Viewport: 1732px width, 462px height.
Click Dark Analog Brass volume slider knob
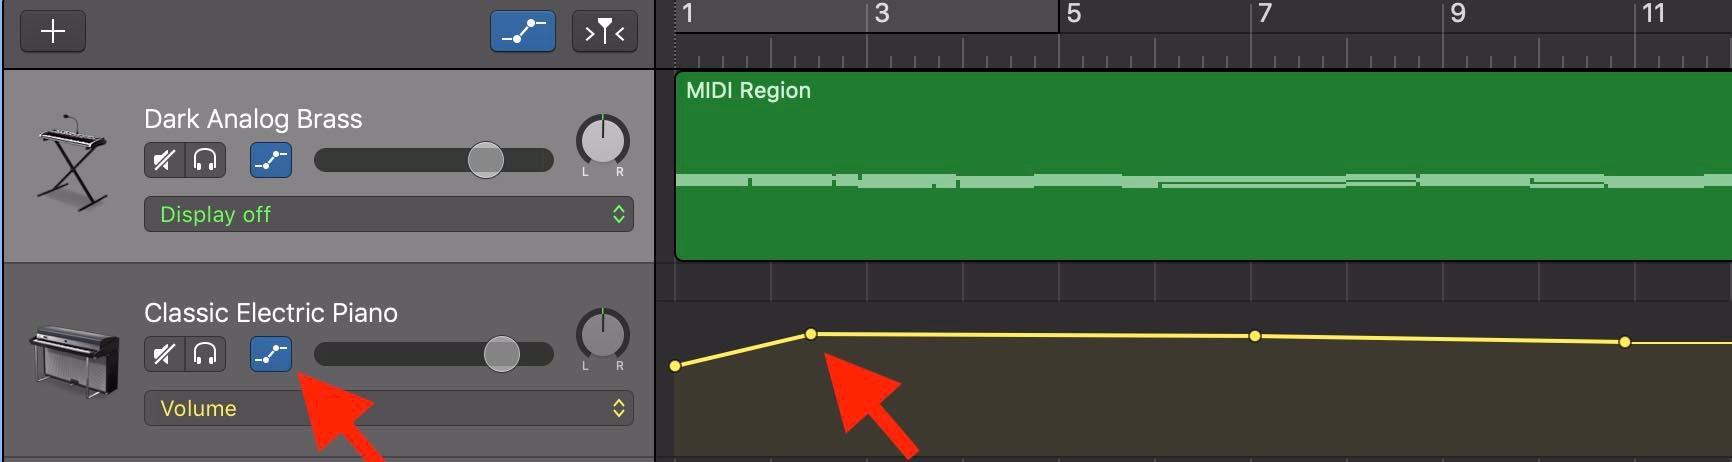(x=486, y=160)
